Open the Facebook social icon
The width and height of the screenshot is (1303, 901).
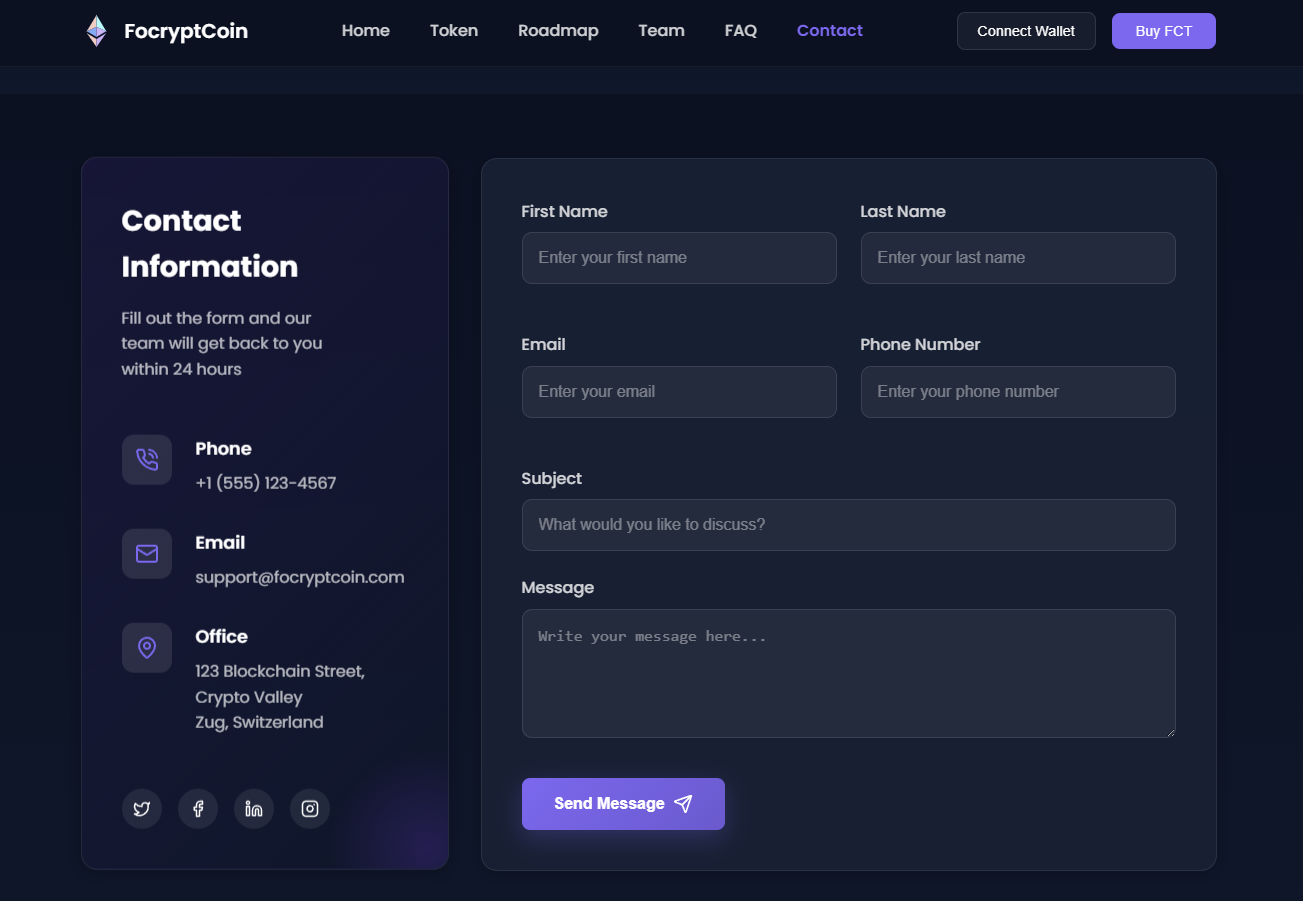198,809
